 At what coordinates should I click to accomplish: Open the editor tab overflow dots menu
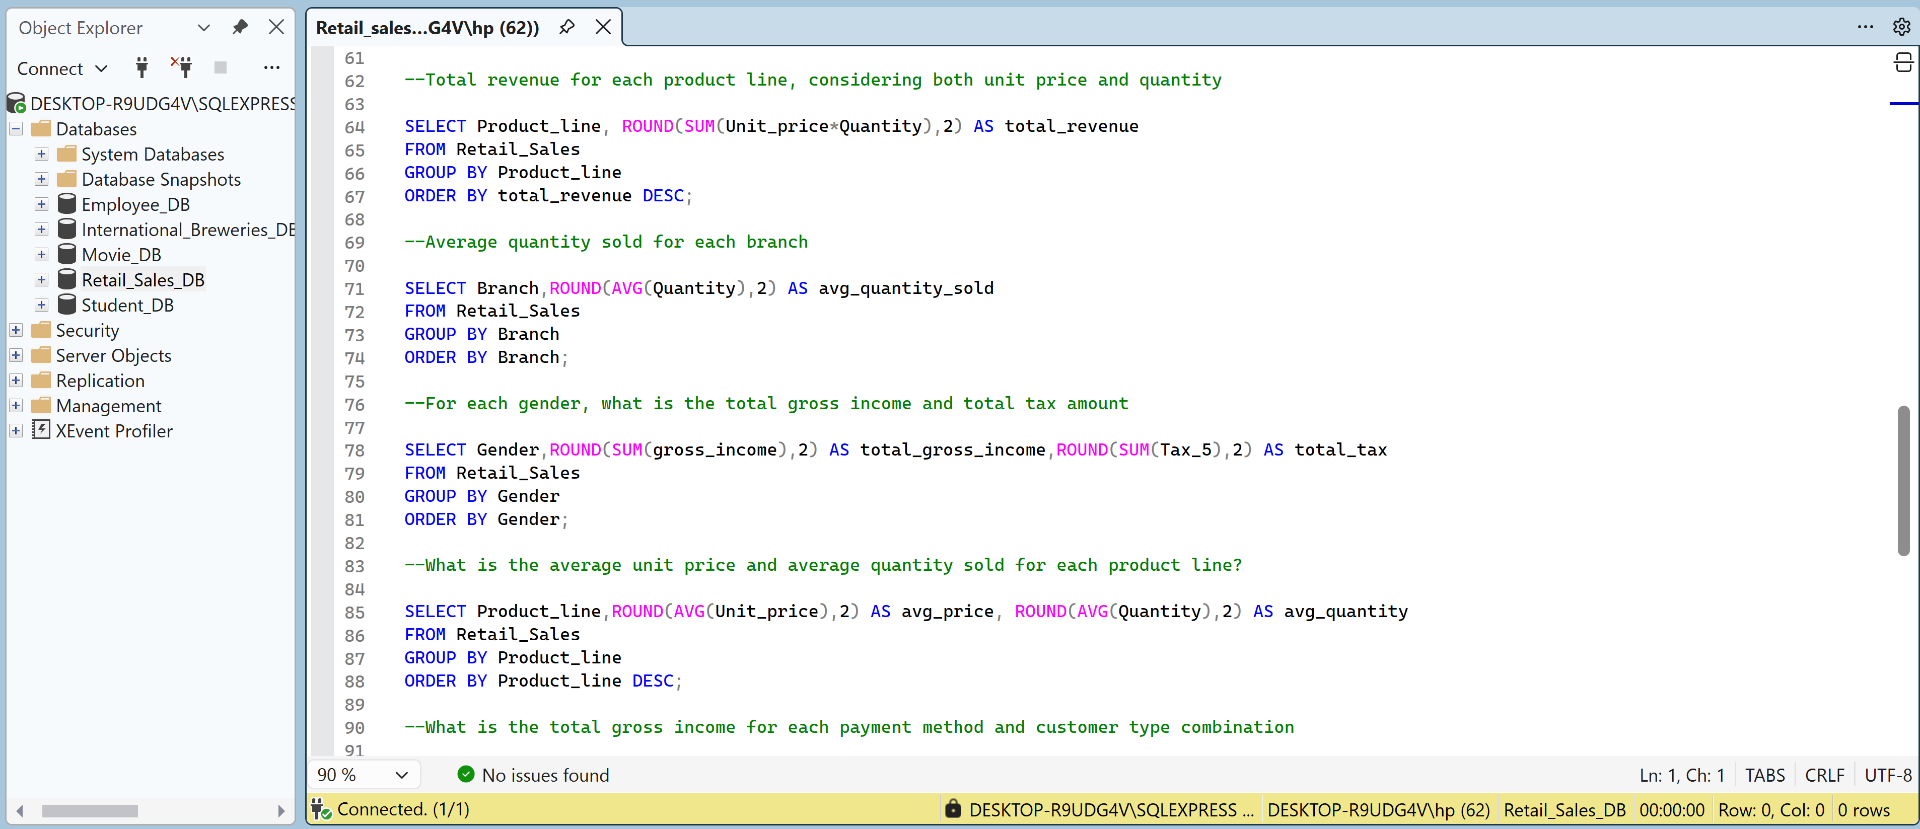(x=1865, y=27)
